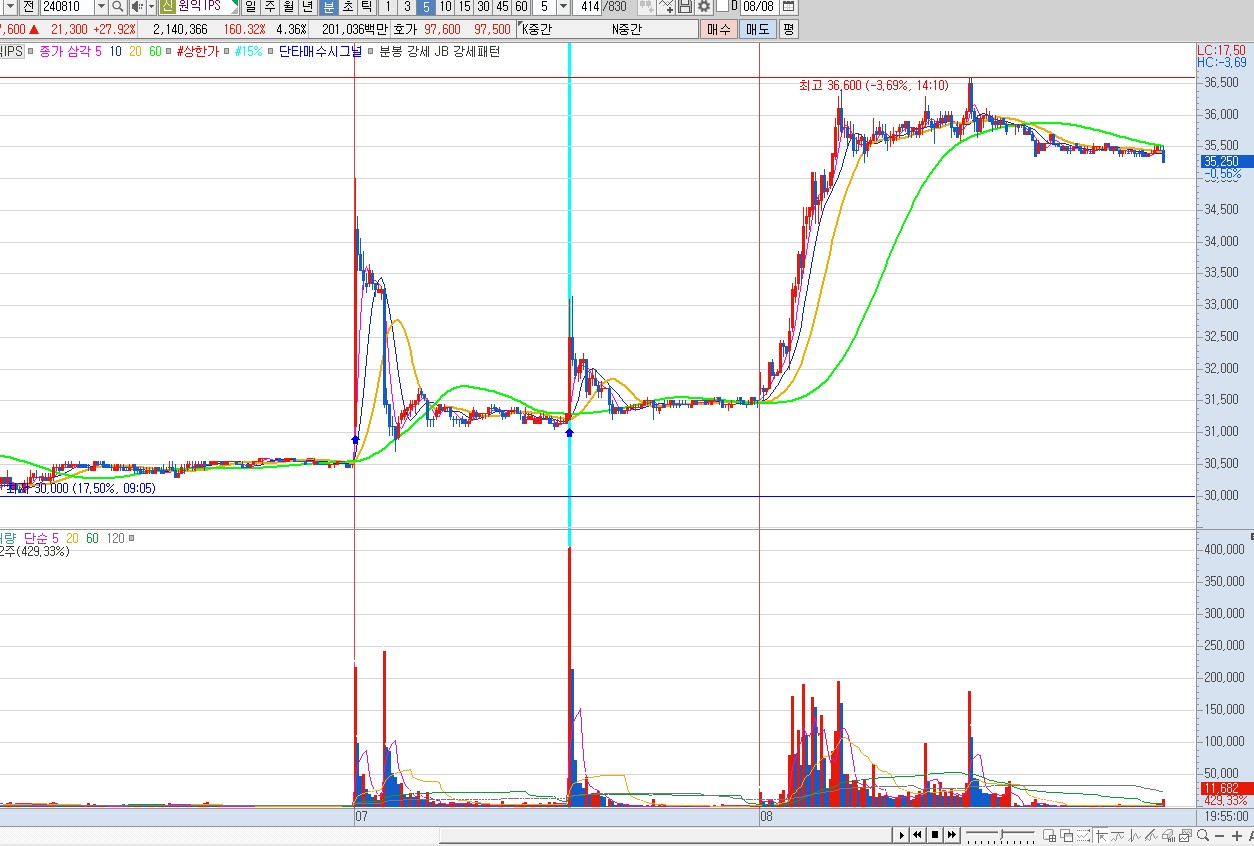Image resolution: width=1254 pixels, height=846 pixels.
Task: Set interval to 15 minutes
Action: click(x=464, y=7)
